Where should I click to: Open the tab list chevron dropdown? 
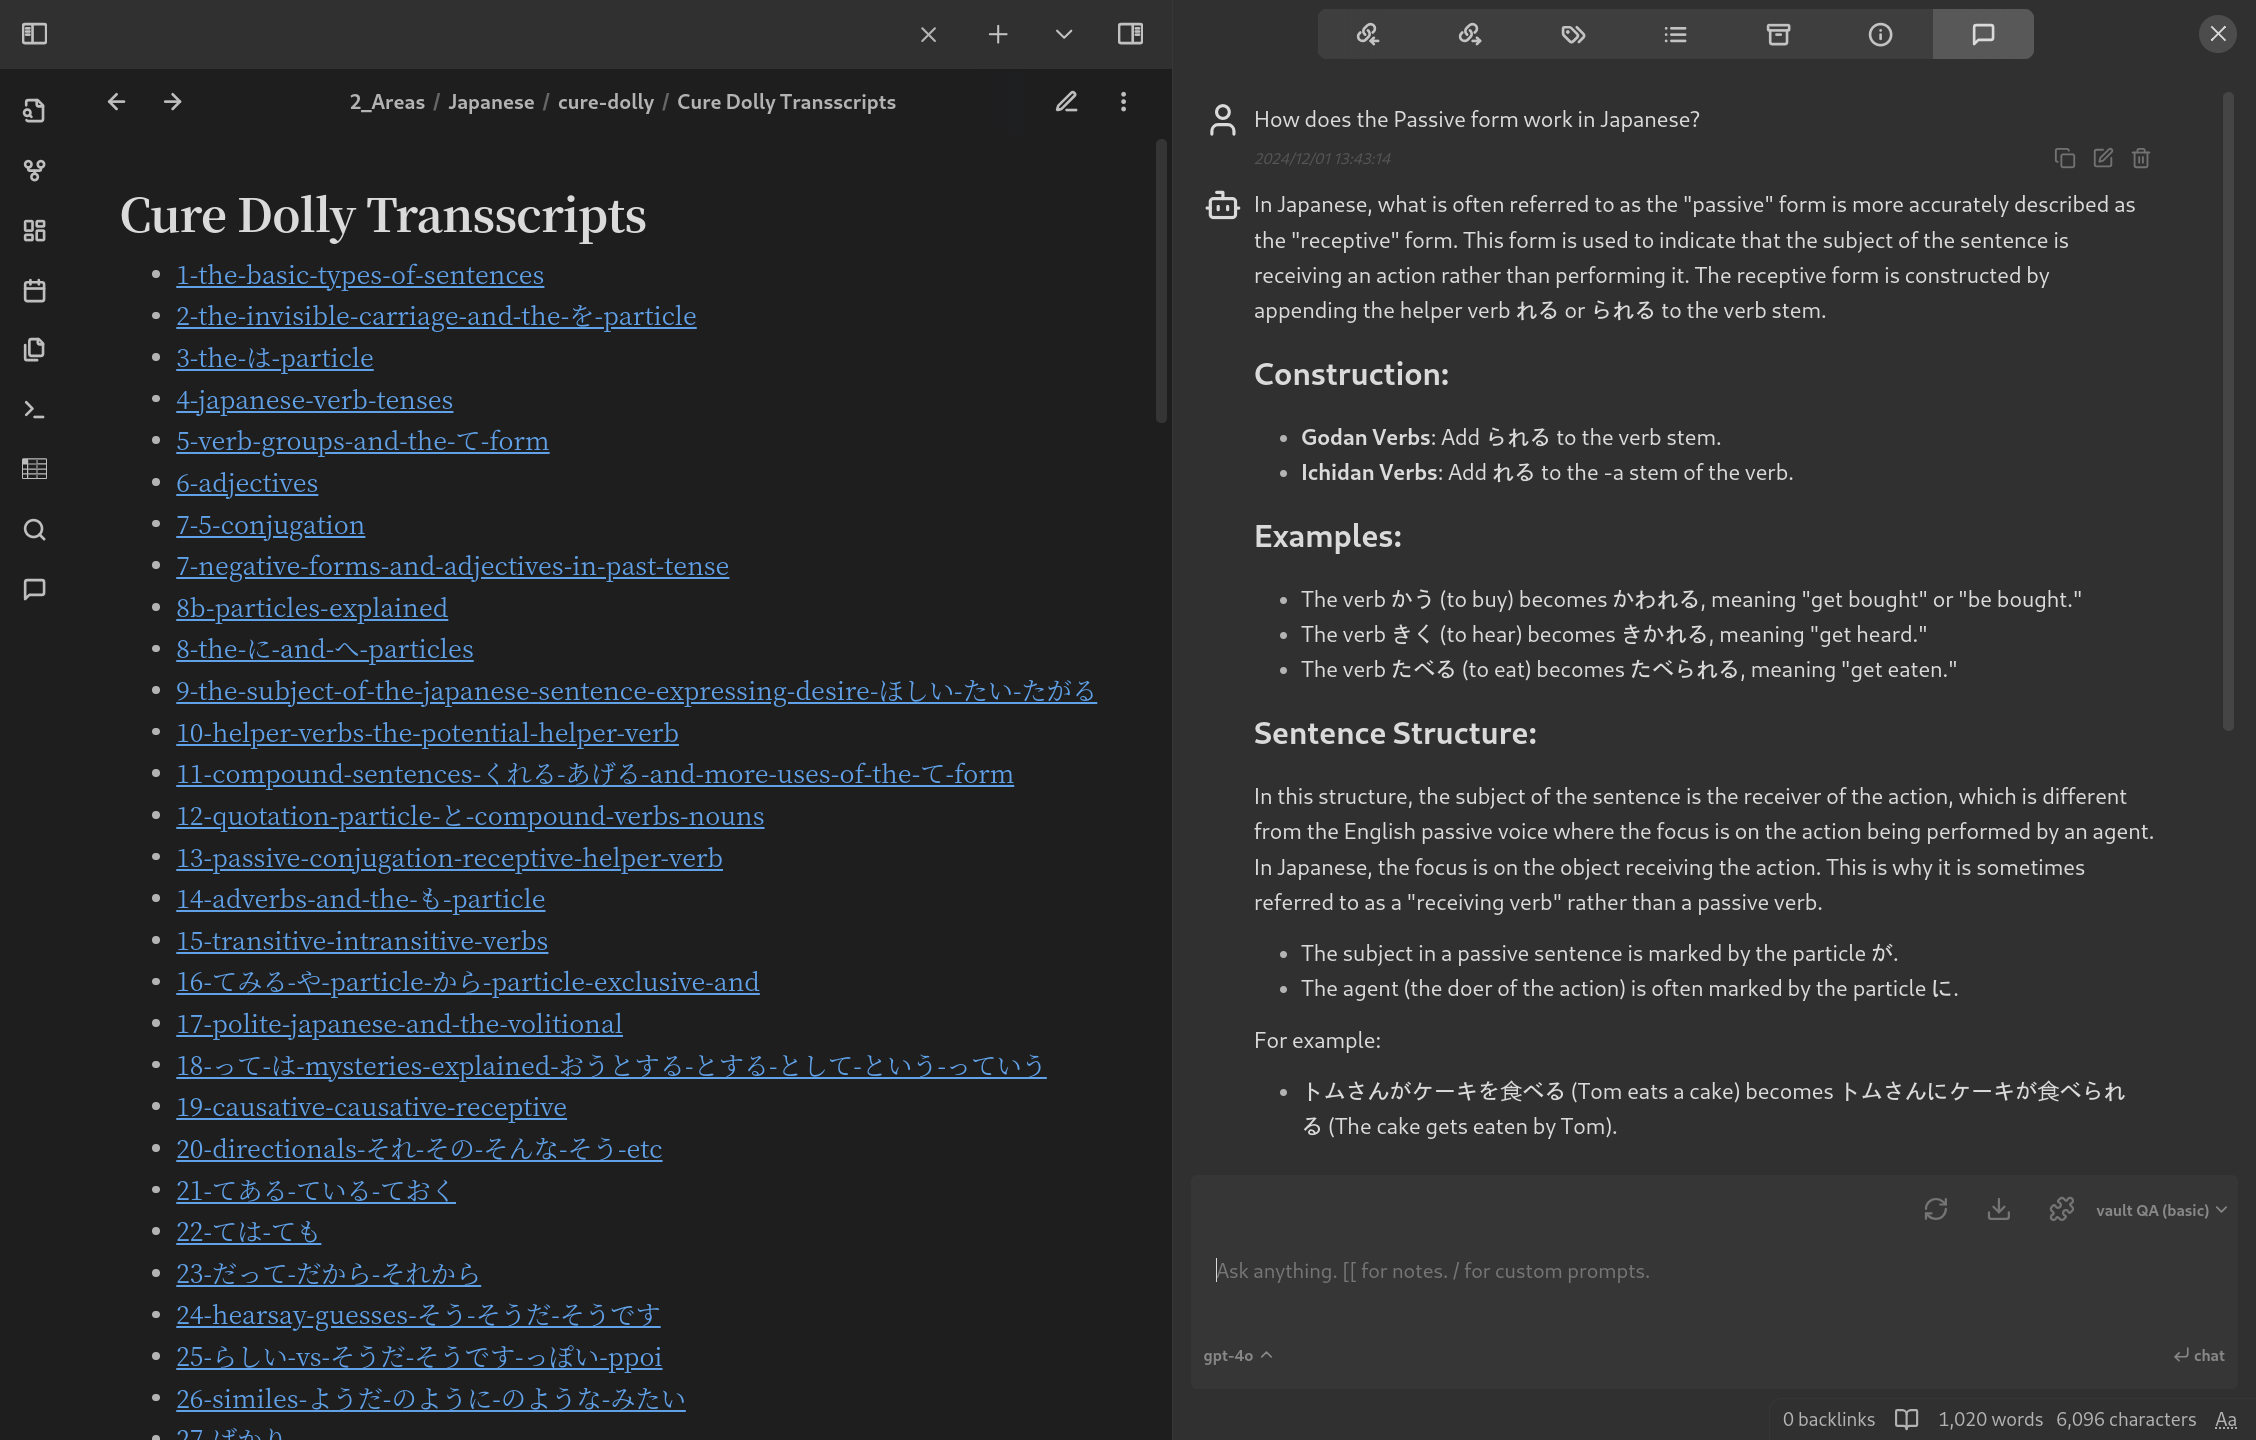tap(1063, 34)
